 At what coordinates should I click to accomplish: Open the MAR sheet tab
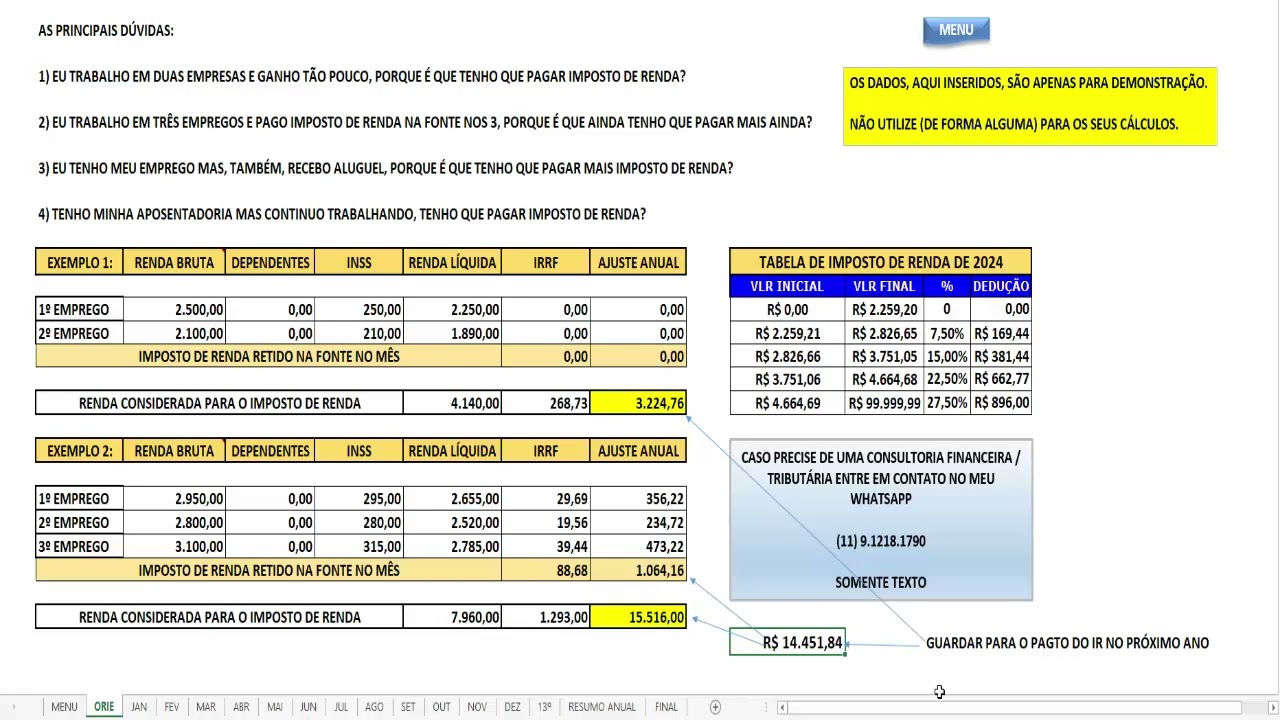tap(206, 707)
